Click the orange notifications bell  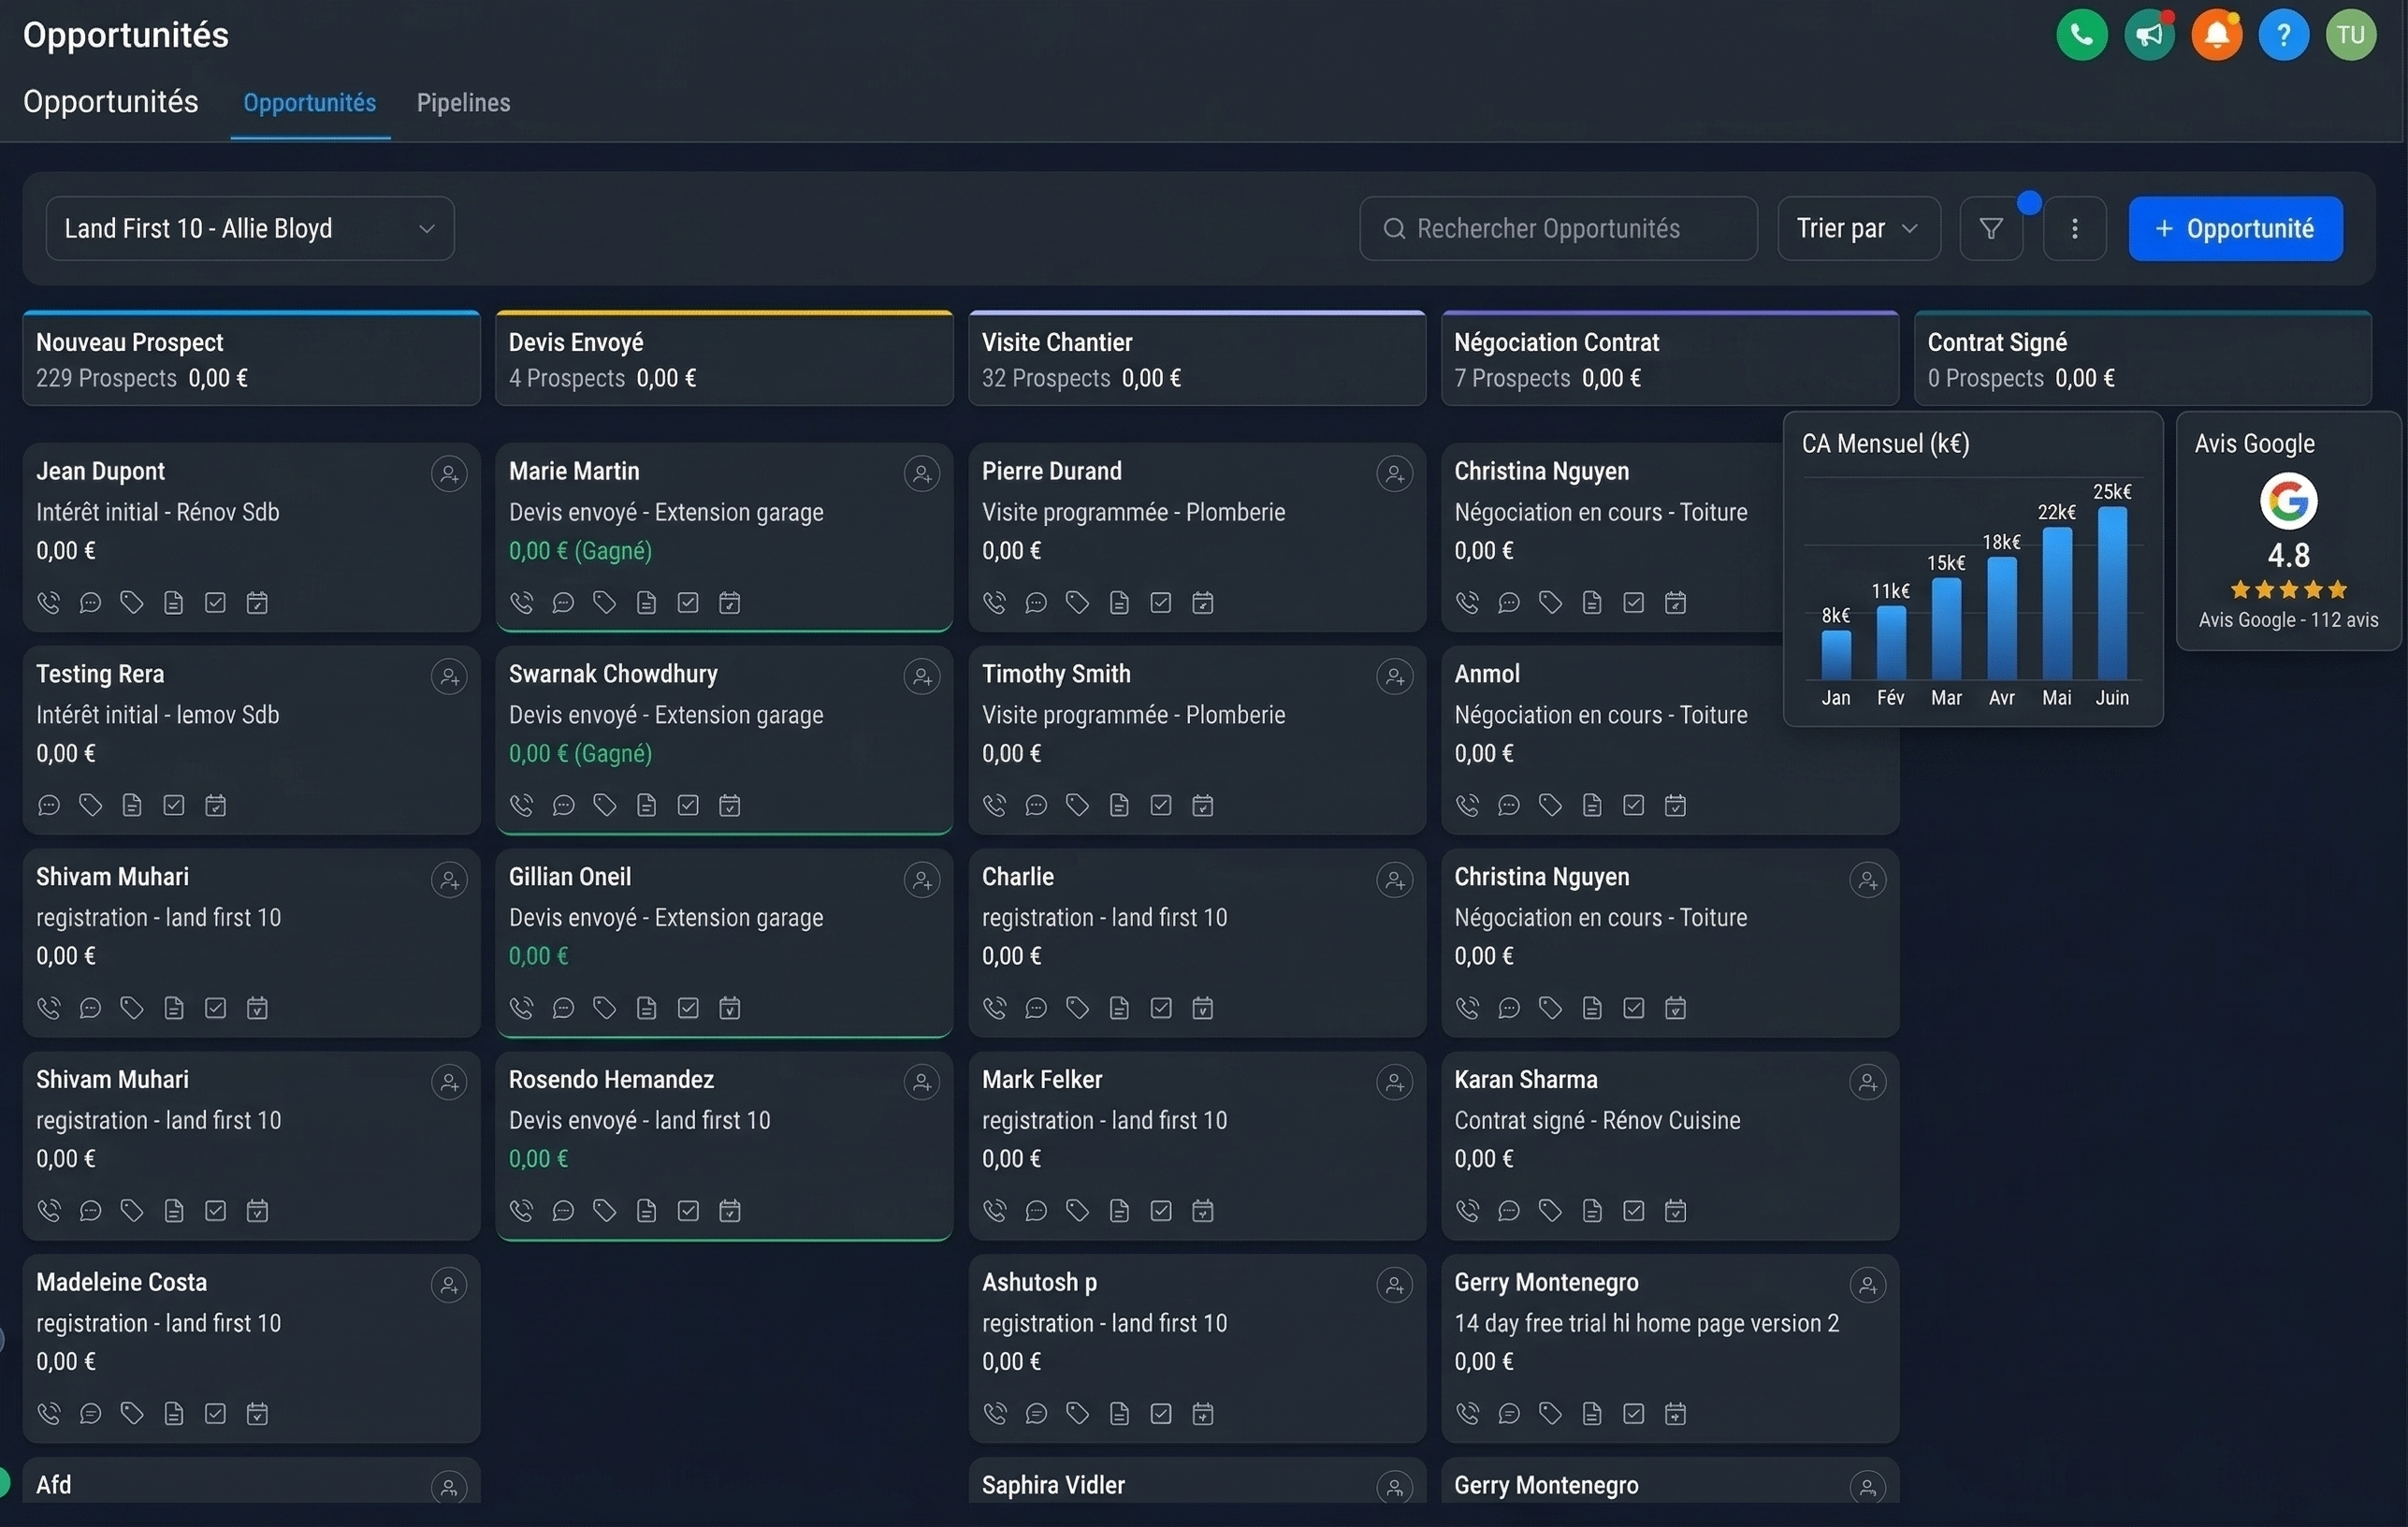[2216, 34]
